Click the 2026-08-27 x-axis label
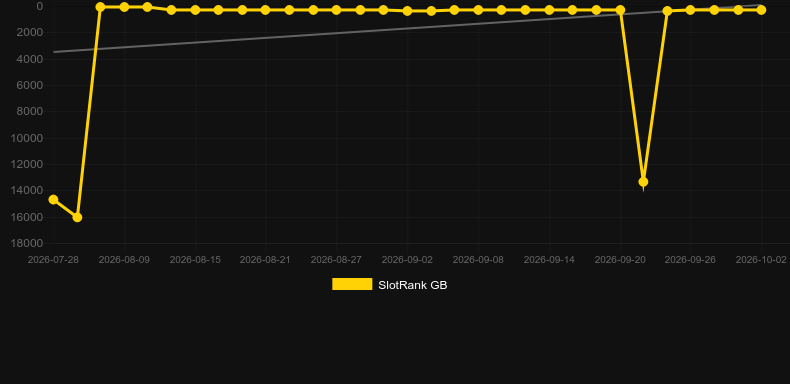790x384 pixels. coord(336,260)
